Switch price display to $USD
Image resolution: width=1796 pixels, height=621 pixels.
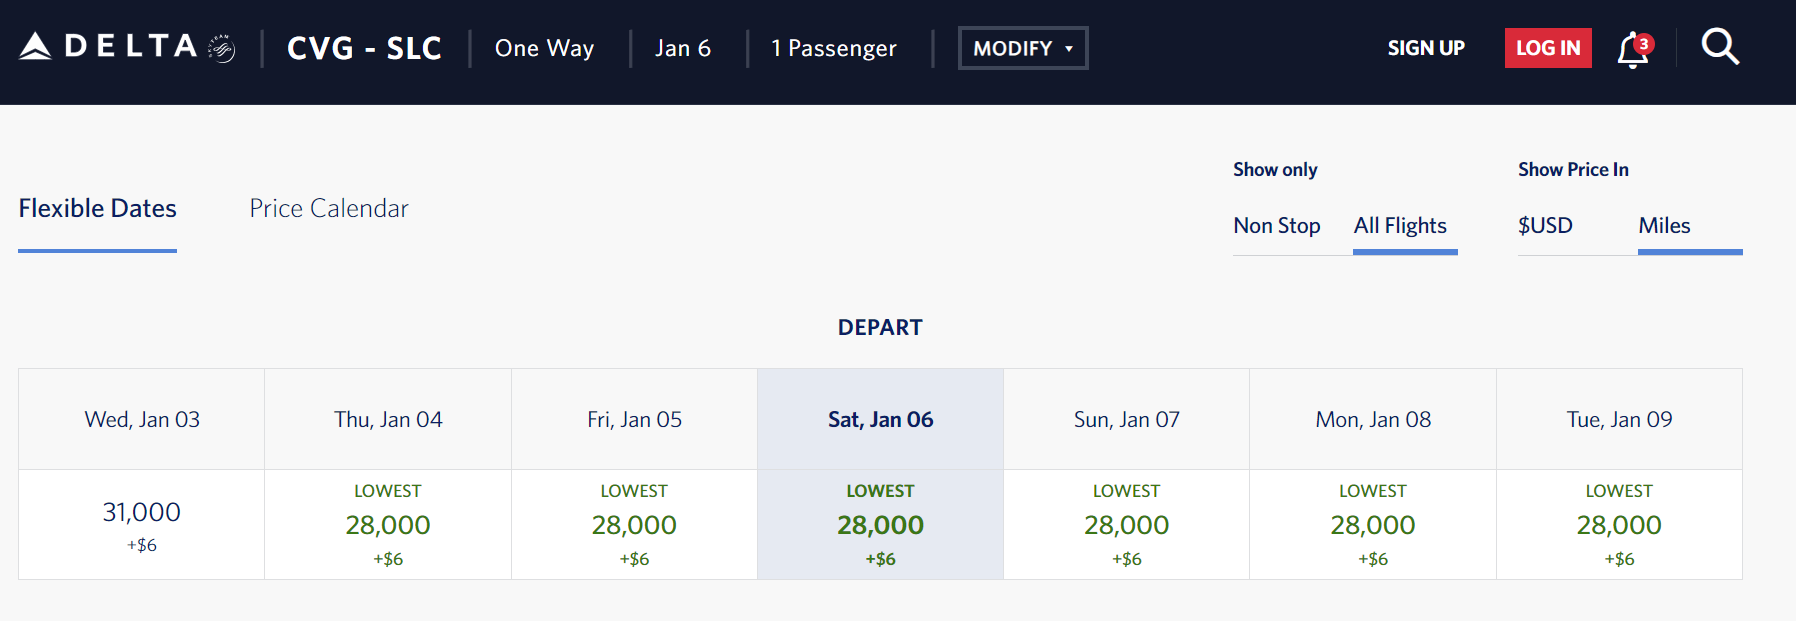tap(1545, 226)
